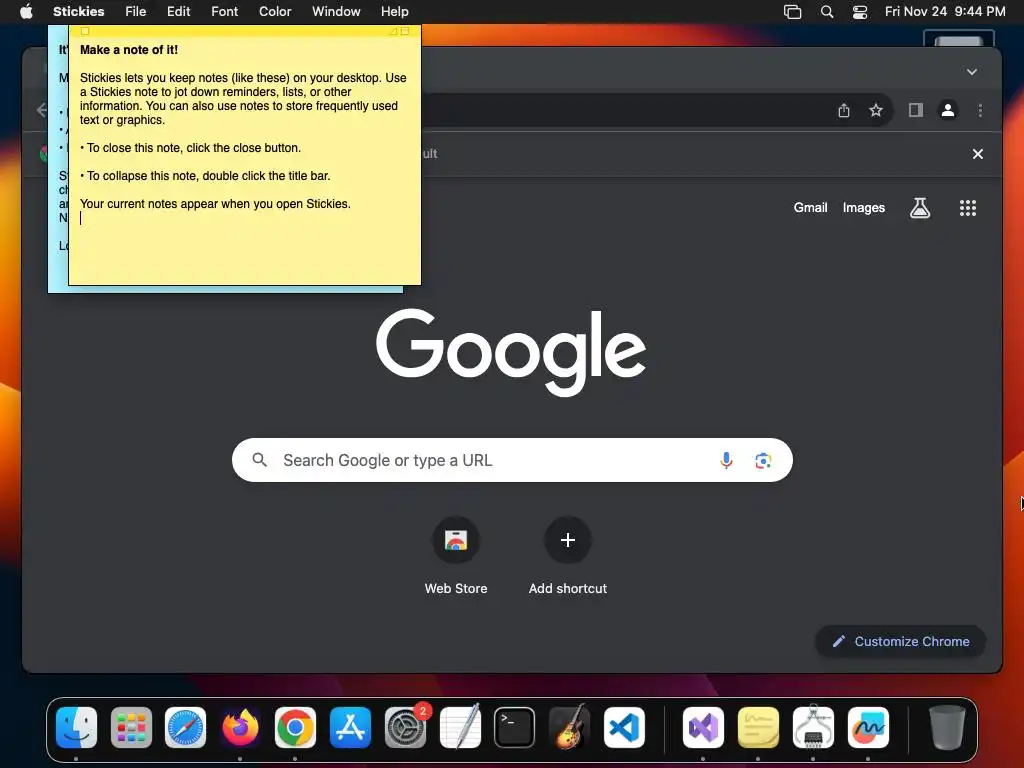Open the Chrome profile avatar
This screenshot has width=1024, height=768.
(x=948, y=110)
